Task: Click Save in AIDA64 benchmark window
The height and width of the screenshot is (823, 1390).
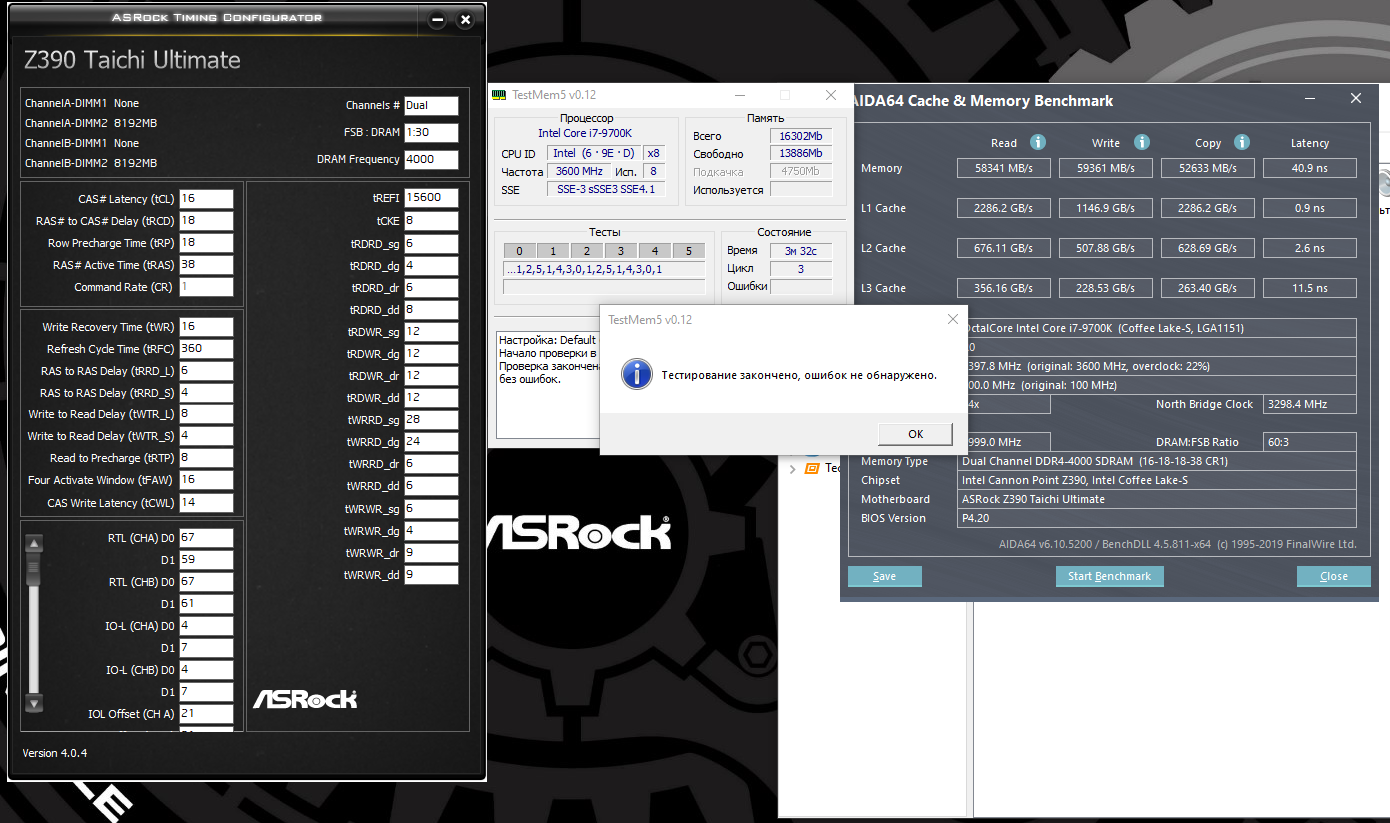Action: (884, 576)
